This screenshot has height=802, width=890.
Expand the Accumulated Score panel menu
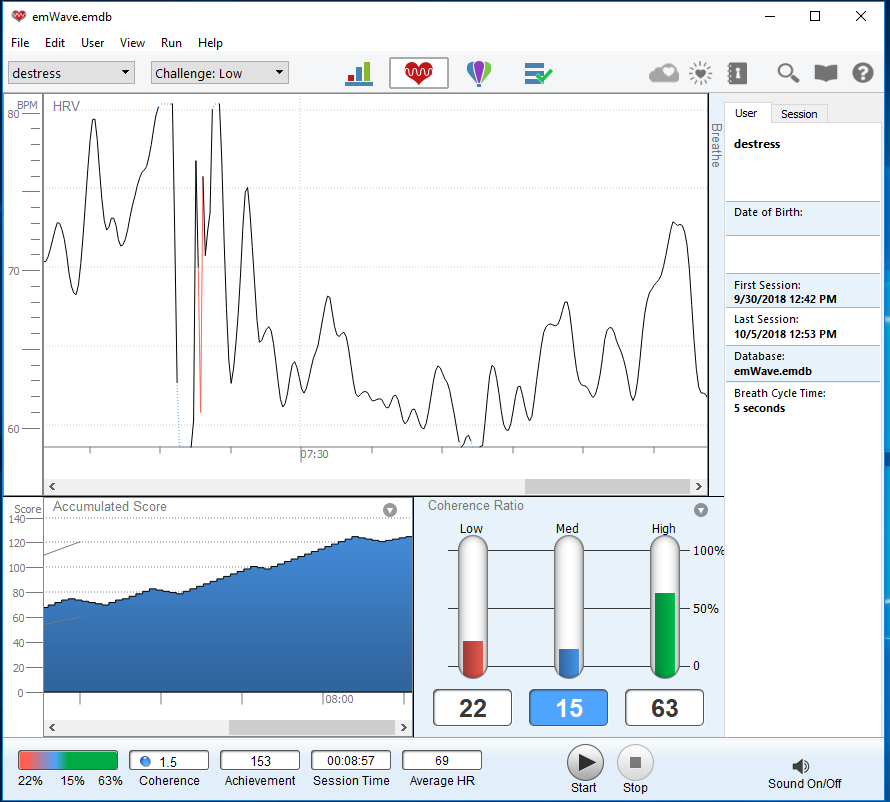click(389, 510)
